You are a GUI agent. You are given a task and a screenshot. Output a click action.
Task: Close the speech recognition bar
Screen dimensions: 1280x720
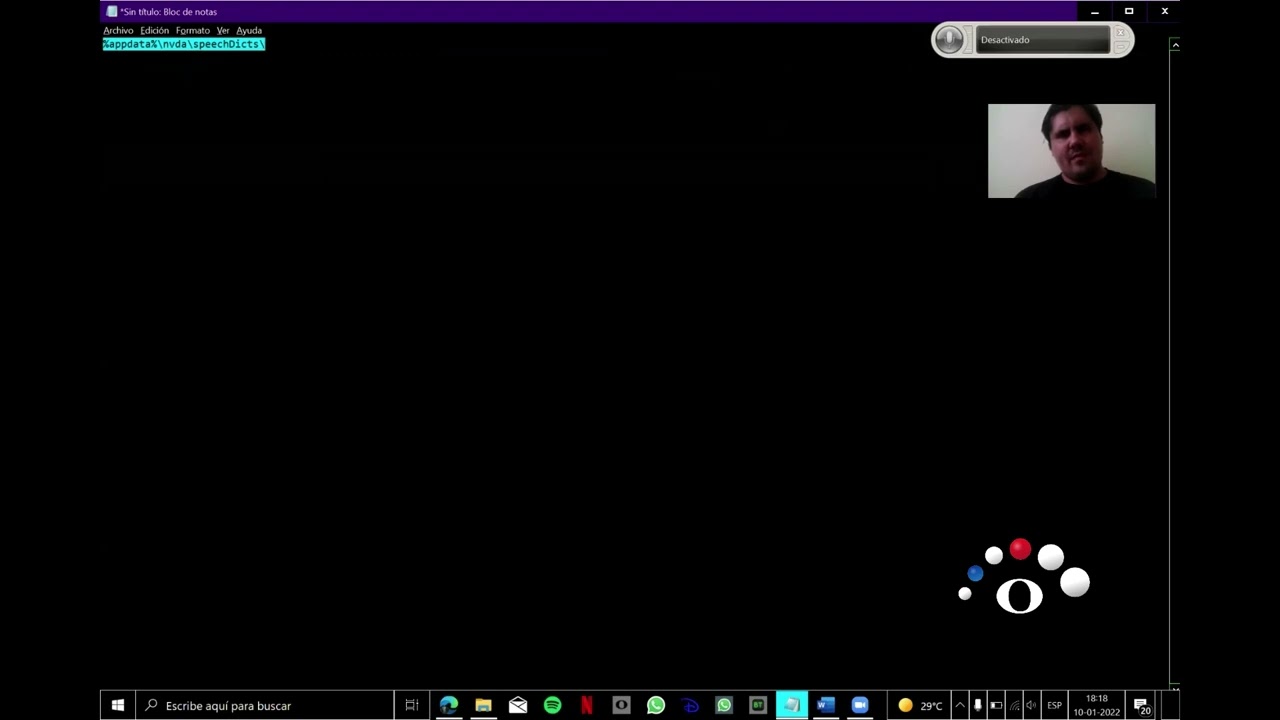[1121, 32]
